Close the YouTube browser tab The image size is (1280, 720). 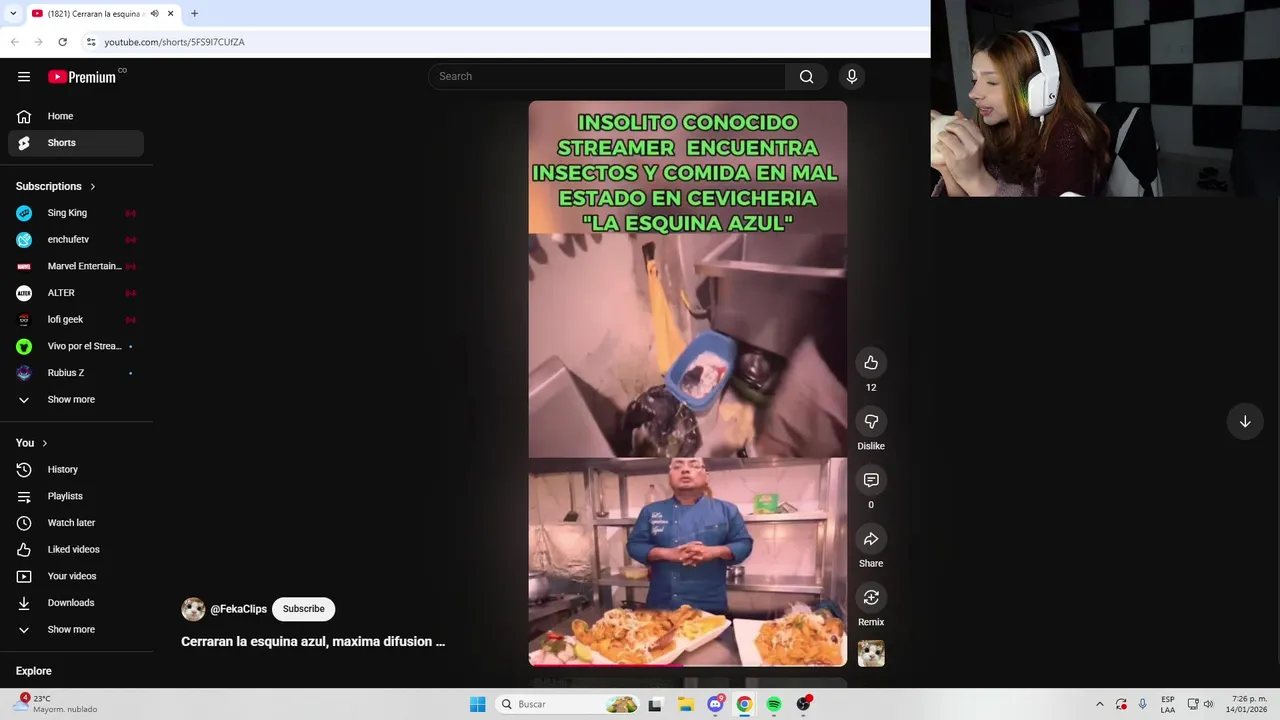[171, 13]
